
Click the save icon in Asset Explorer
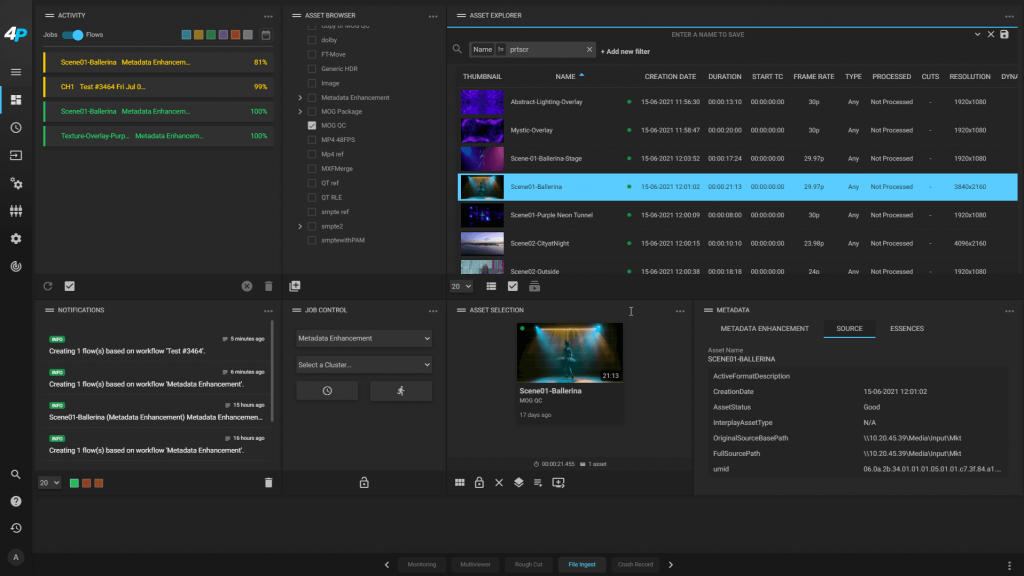pos(1004,34)
